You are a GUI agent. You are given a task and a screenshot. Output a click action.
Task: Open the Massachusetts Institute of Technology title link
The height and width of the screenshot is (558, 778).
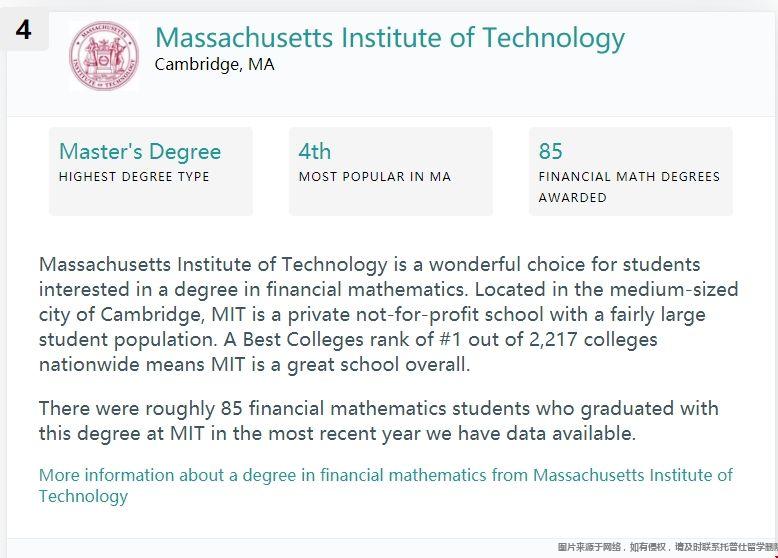(389, 39)
